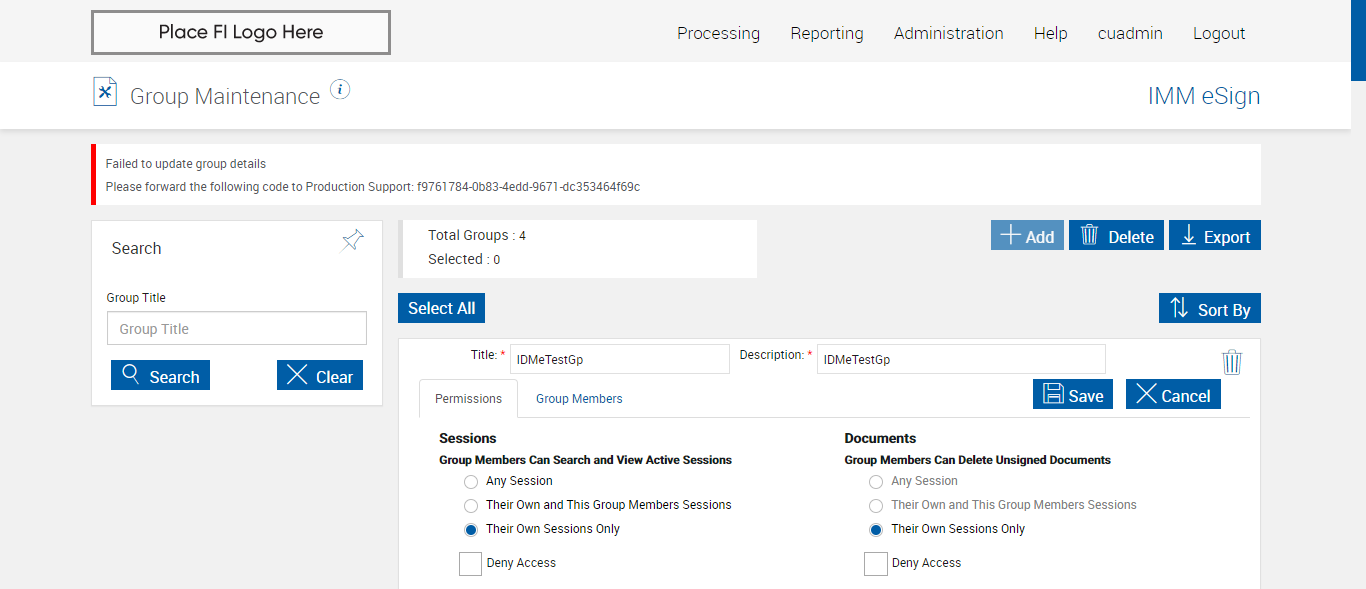Select Their Own Sessions Only under Documents
The height and width of the screenshot is (589, 1366).
coord(876,529)
